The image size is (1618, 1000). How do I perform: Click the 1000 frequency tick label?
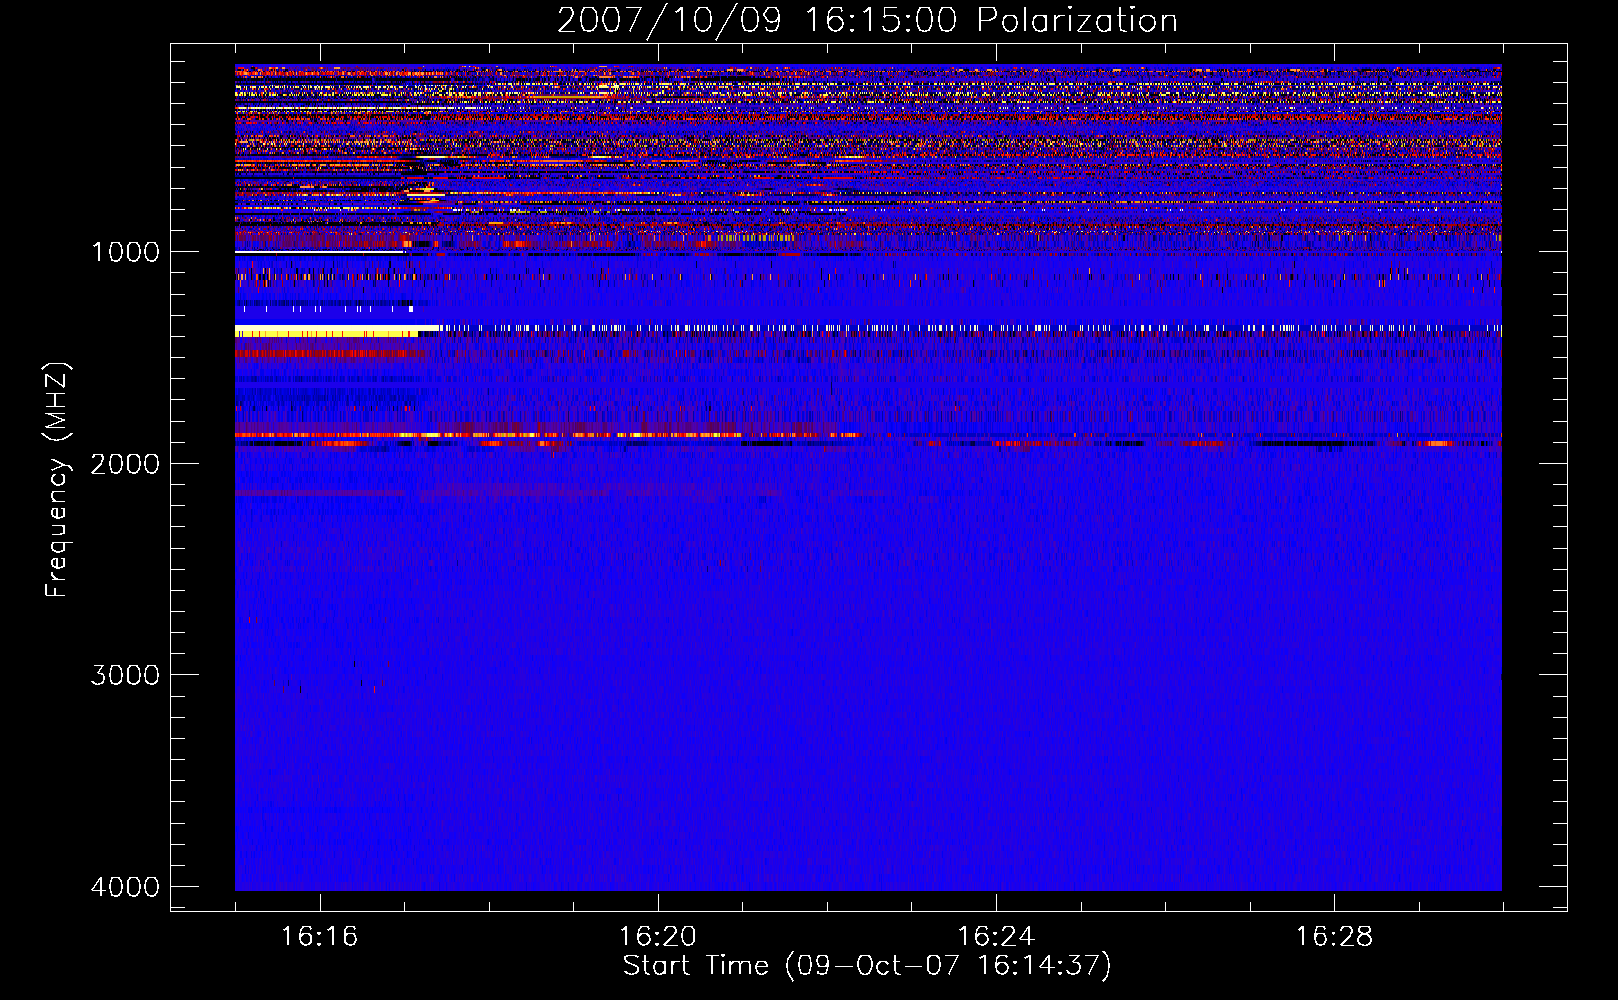click(125, 252)
